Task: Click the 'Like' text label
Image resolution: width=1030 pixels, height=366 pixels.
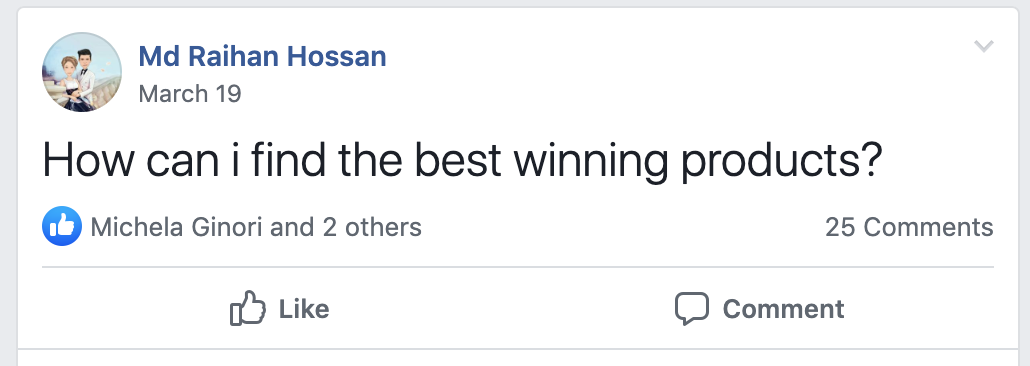Action: pyautogui.click(x=304, y=309)
